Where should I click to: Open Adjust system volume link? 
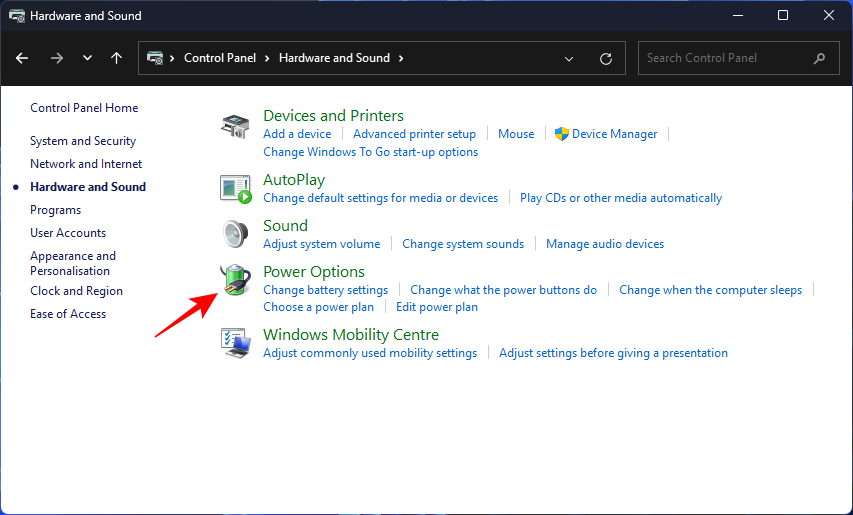[x=321, y=244]
